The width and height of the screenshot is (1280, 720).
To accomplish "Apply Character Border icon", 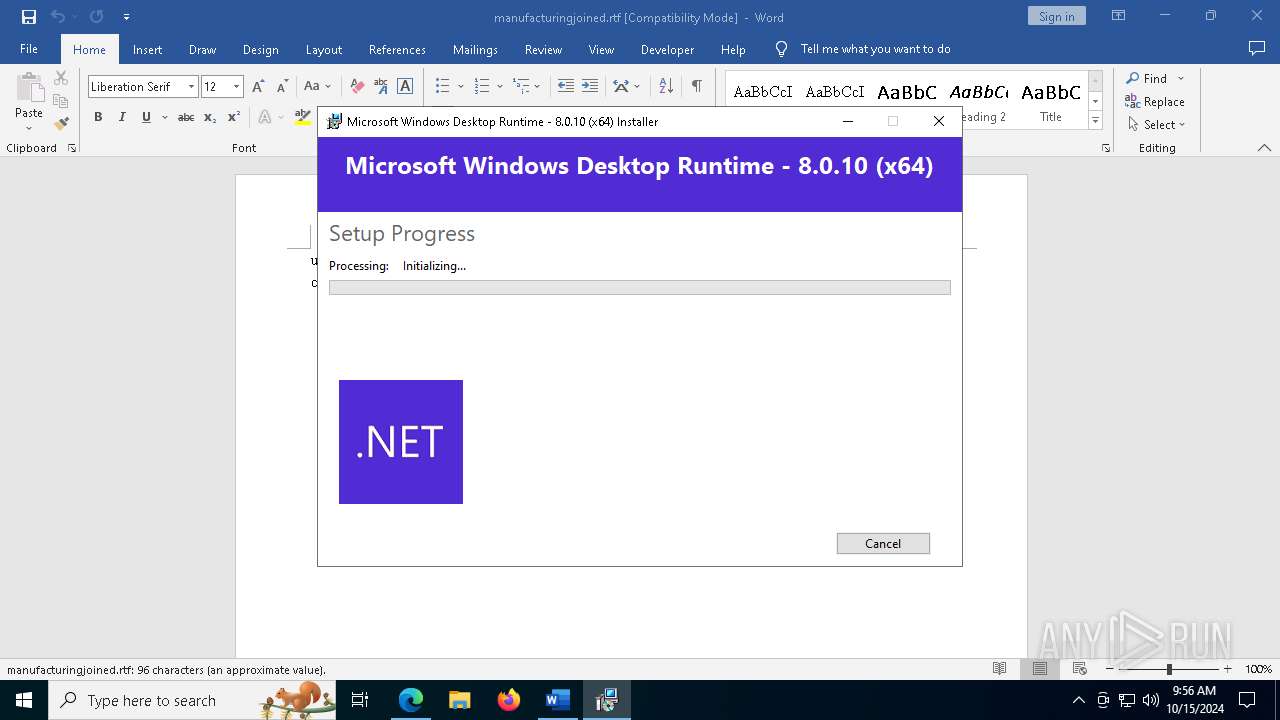I will click(x=405, y=87).
